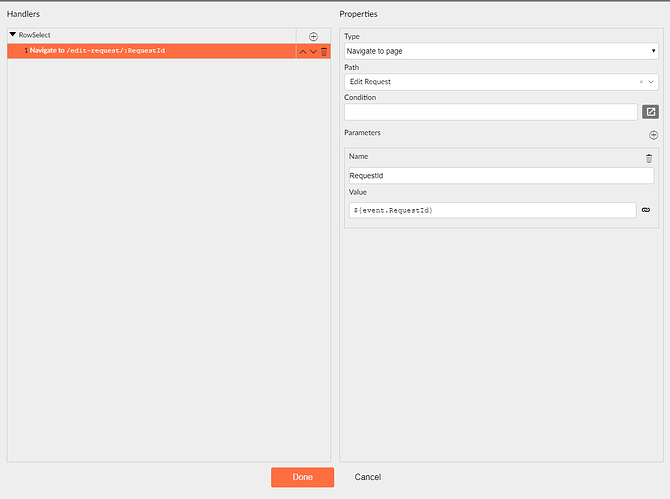Open the Type dropdown

coord(501,51)
